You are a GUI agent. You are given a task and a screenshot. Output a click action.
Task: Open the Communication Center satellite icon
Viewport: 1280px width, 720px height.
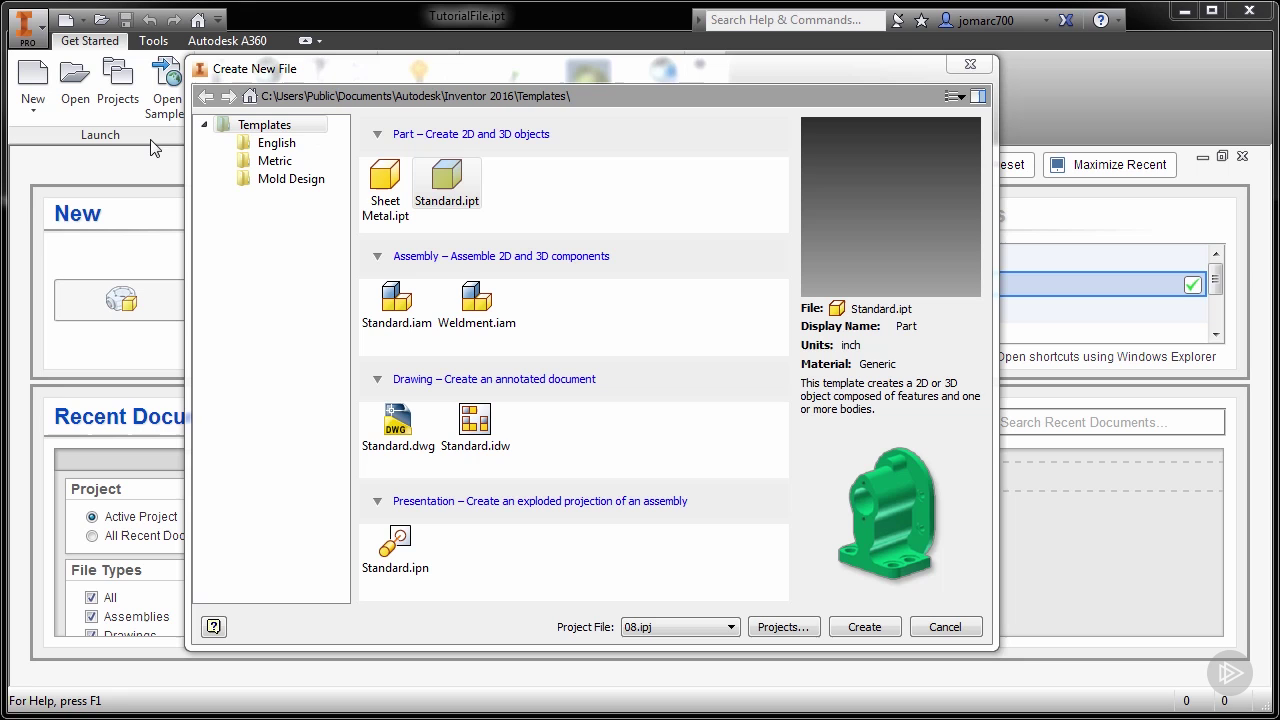(898, 20)
